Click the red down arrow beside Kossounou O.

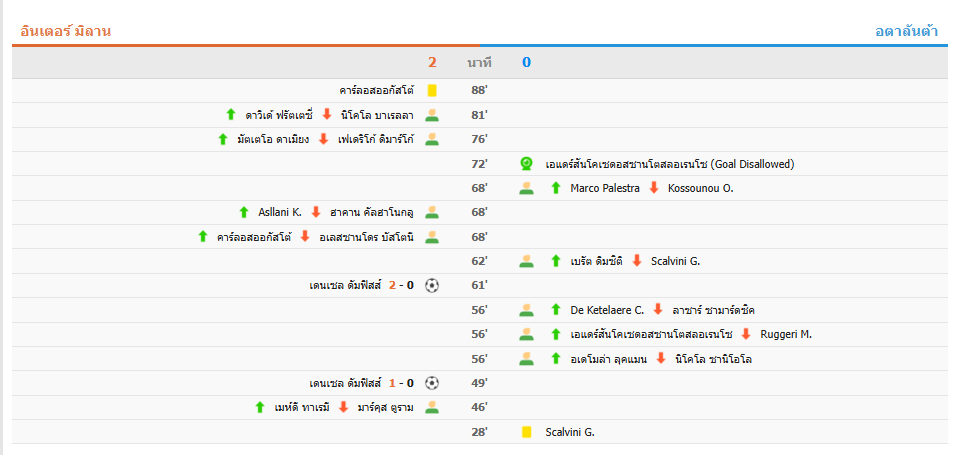click(654, 188)
